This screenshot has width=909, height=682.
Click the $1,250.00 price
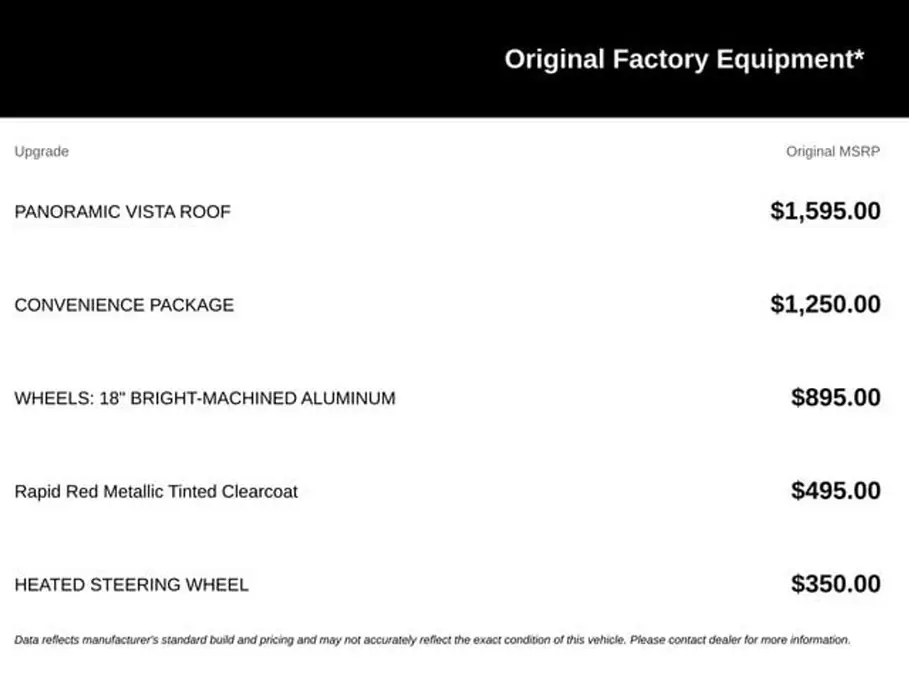(x=826, y=304)
